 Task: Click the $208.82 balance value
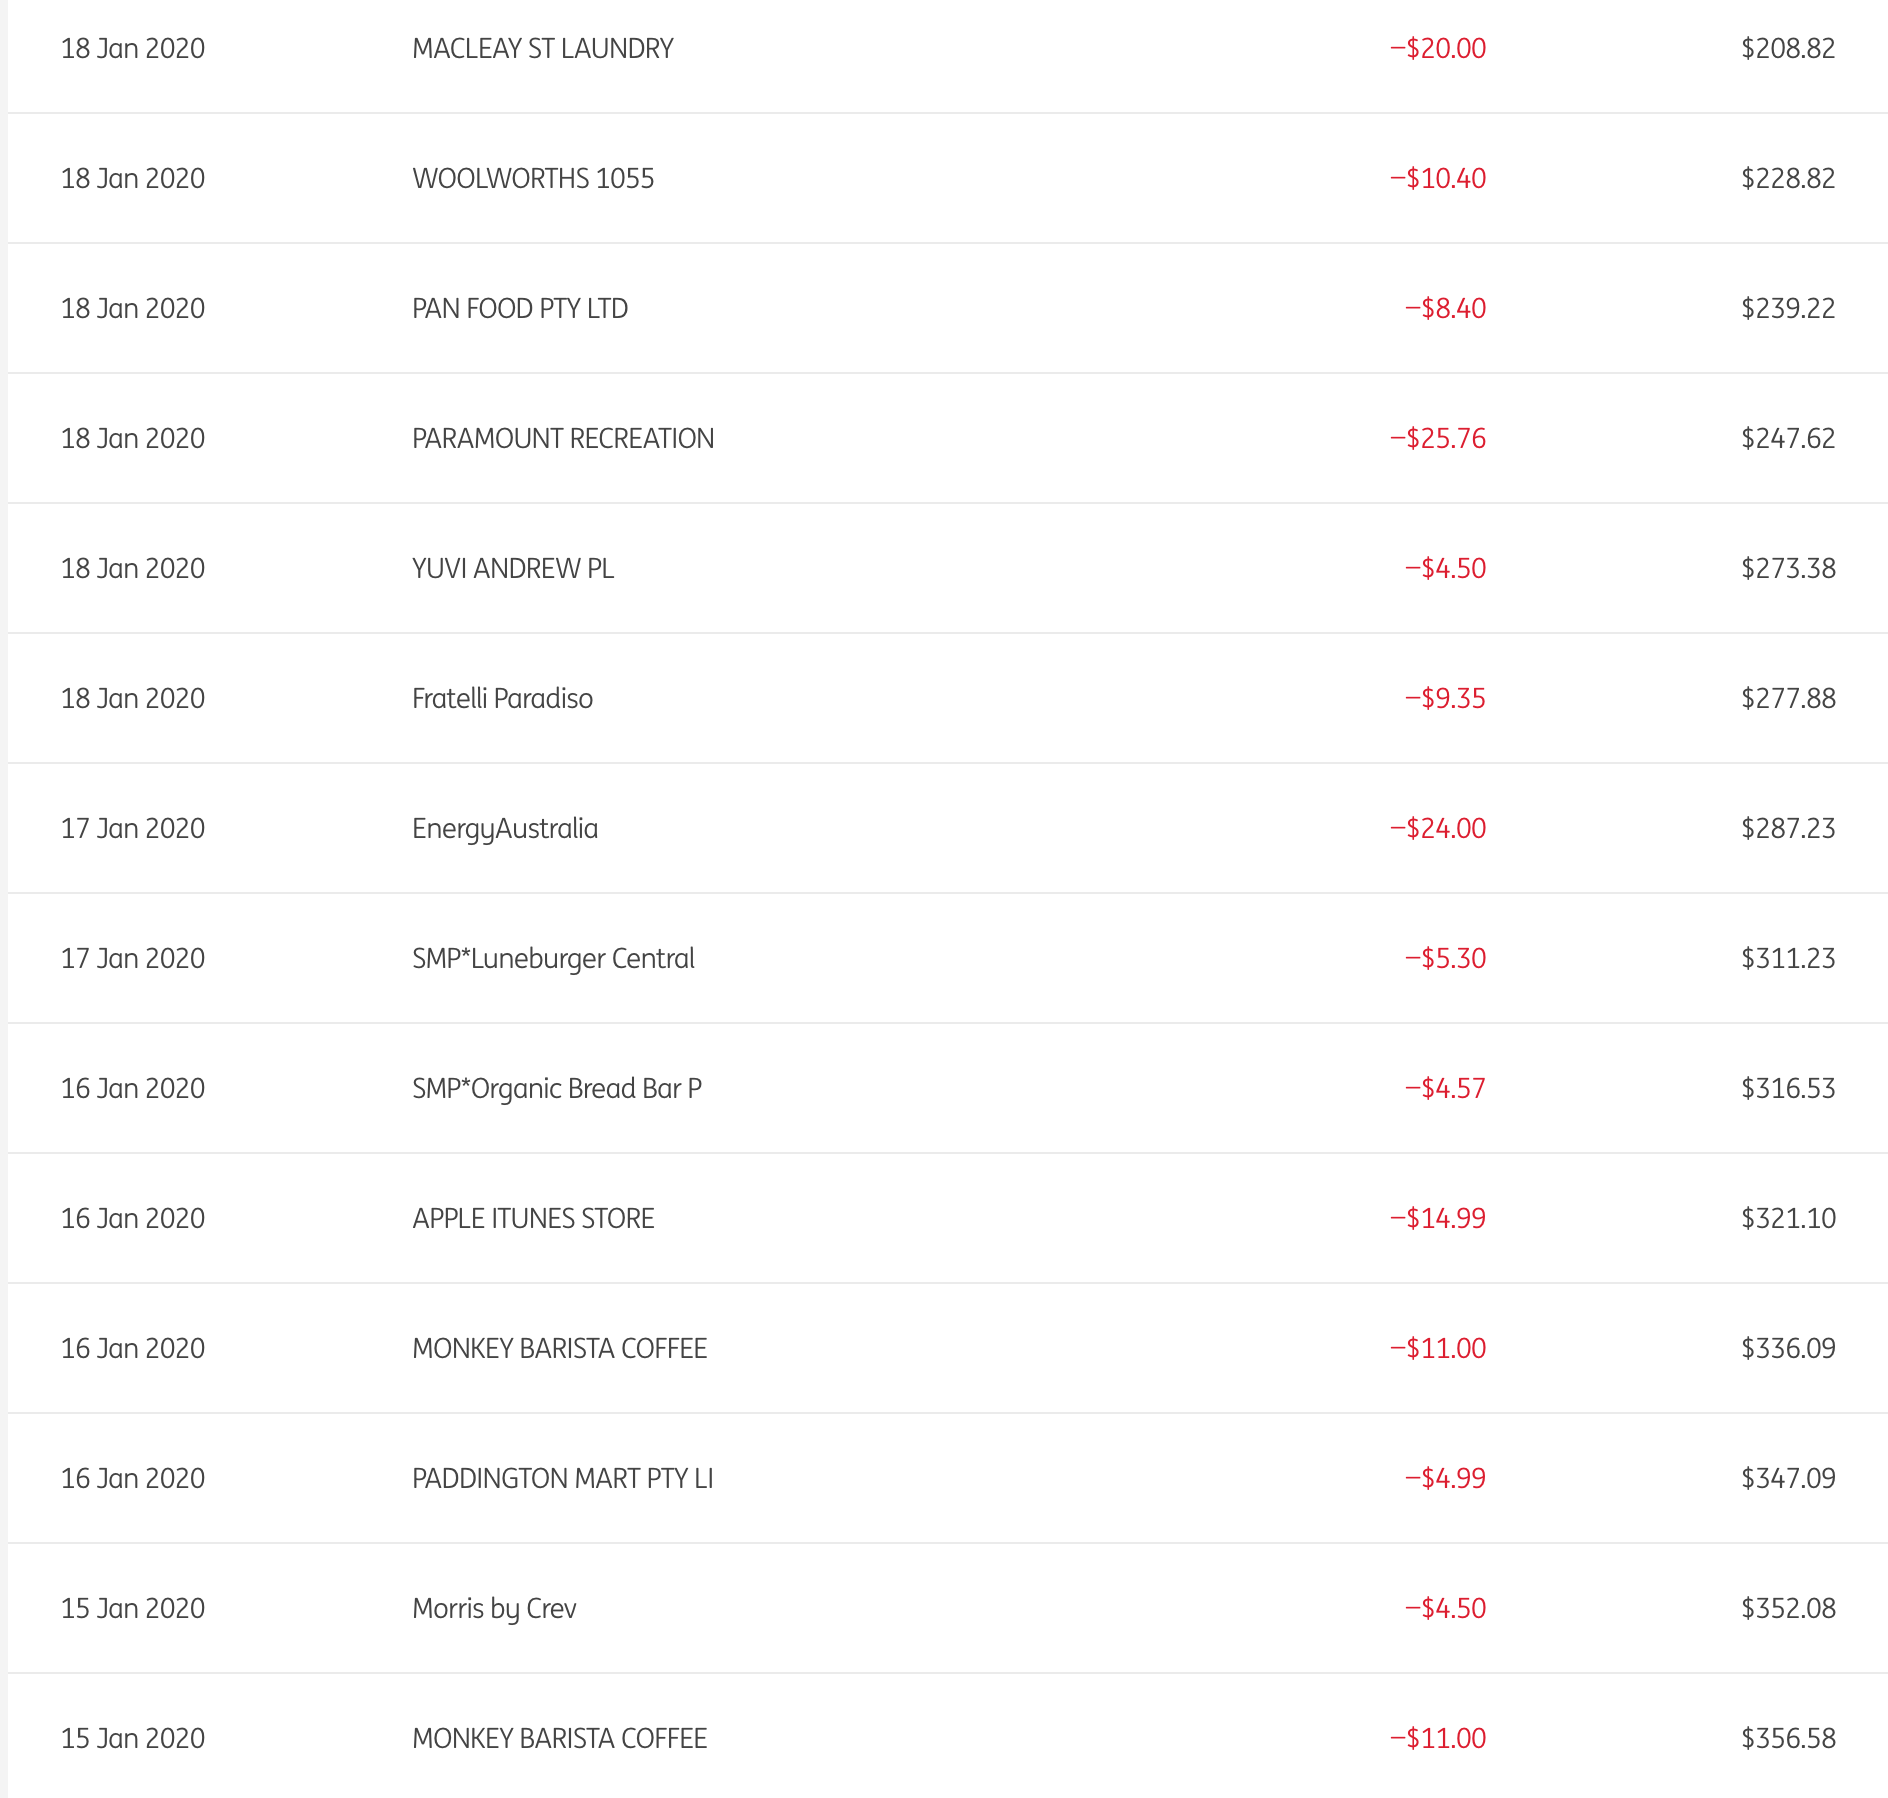tap(1788, 48)
